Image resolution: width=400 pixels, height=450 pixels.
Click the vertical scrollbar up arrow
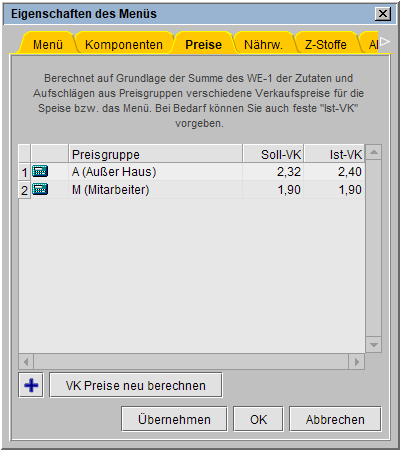tap(374, 152)
